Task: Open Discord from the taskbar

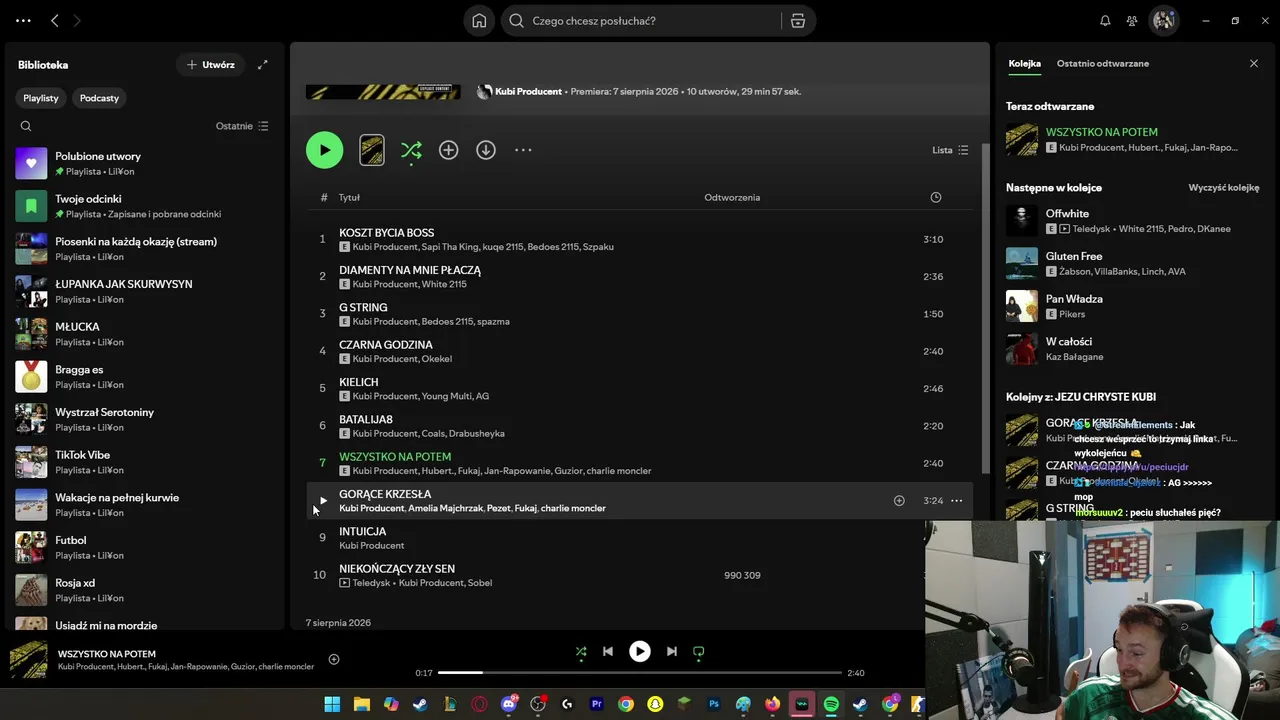Action: (x=509, y=704)
